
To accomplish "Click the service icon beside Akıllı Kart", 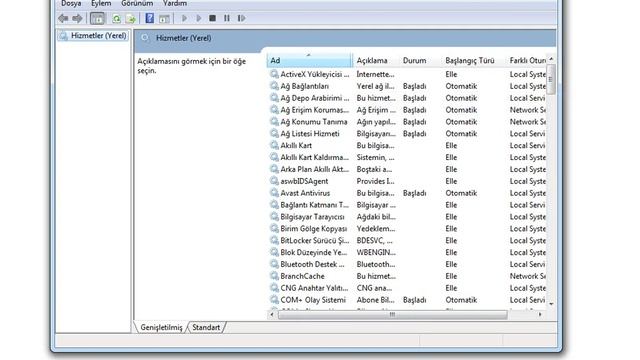I will click(274, 145).
